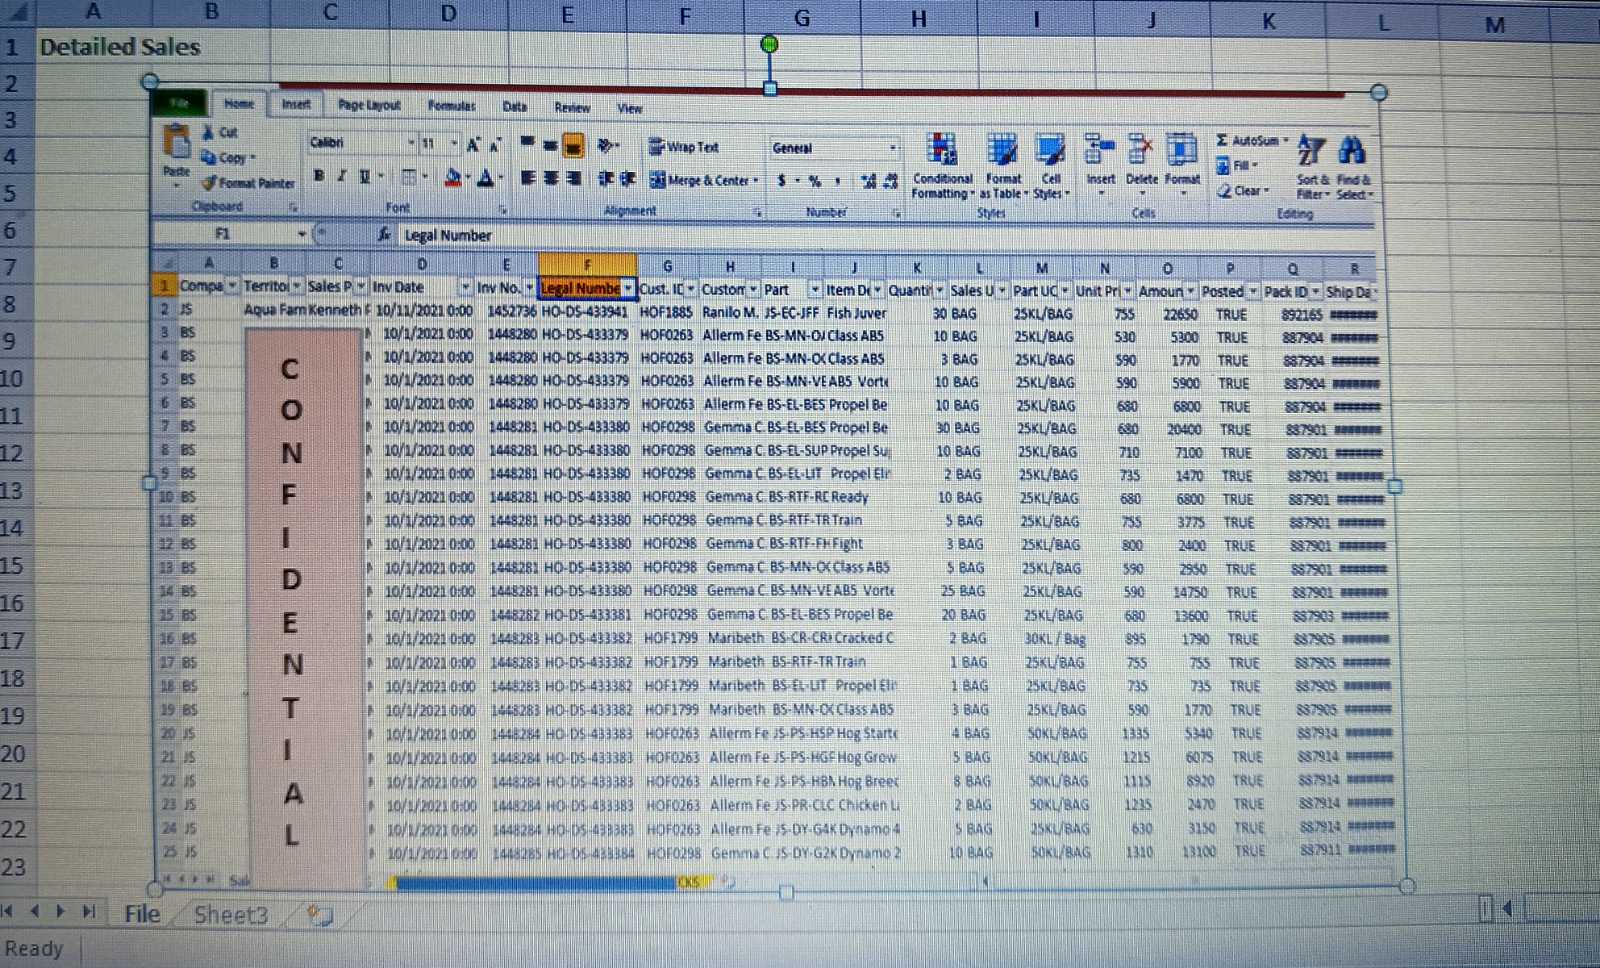Click the Format as Table icon
The height and width of the screenshot is (968, 1600).
1002,149
